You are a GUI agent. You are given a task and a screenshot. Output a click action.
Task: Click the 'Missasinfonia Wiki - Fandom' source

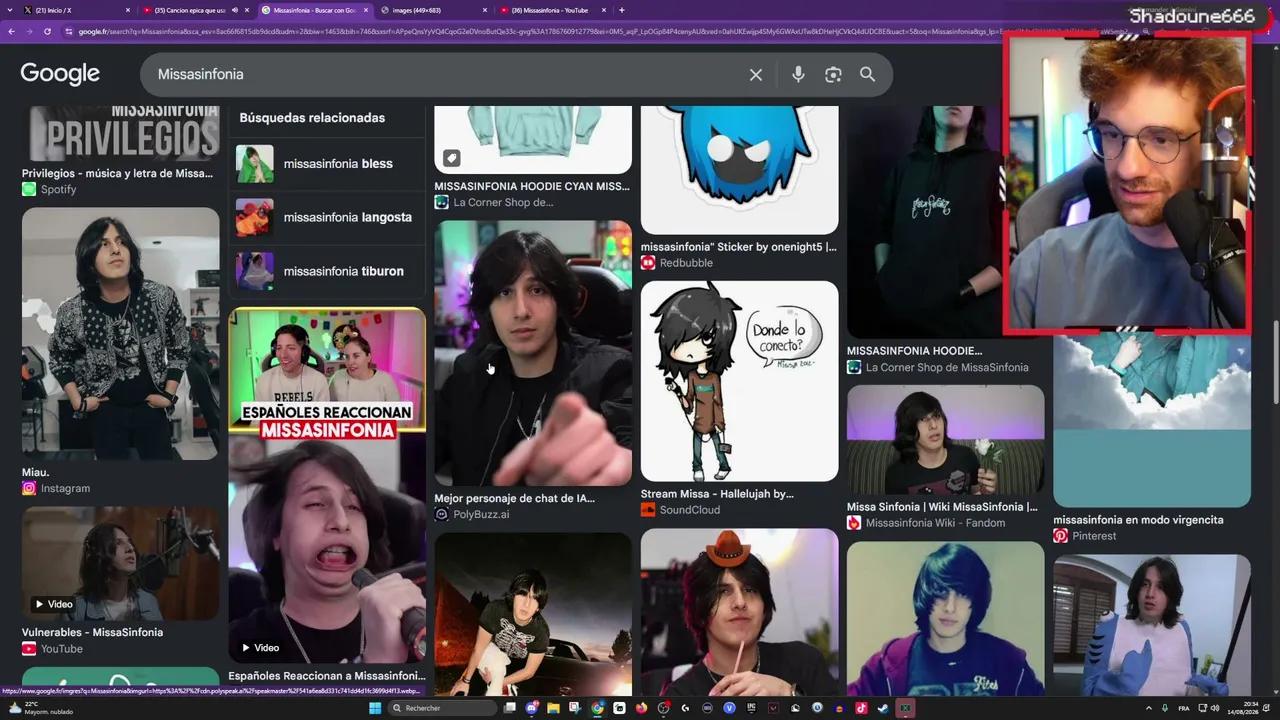tap(935, 523)
